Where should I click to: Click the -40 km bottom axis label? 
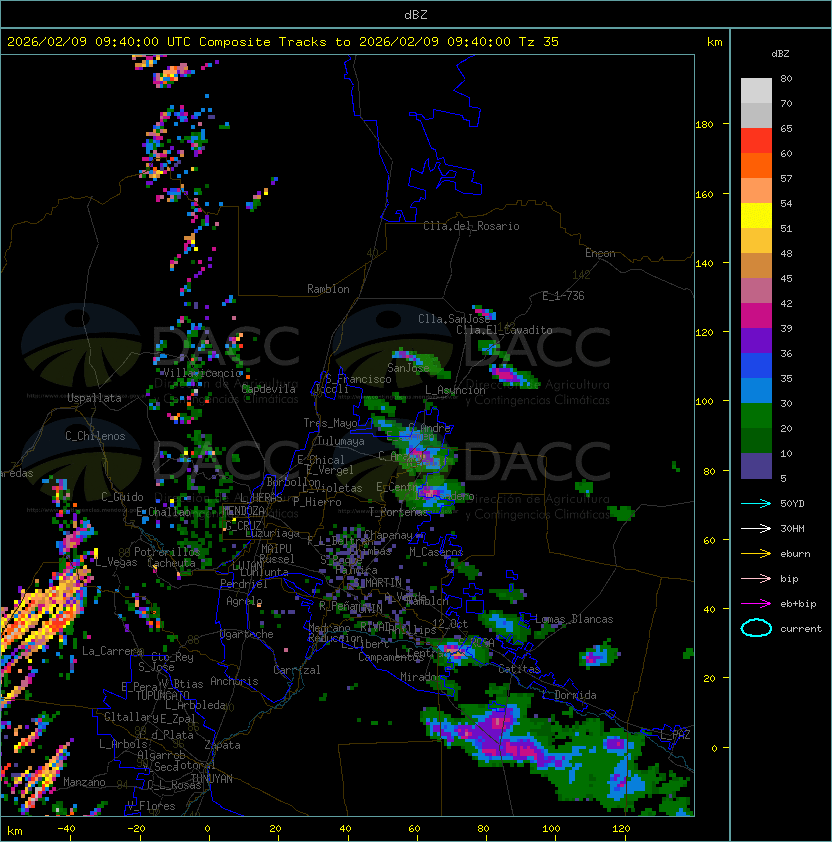66,829
